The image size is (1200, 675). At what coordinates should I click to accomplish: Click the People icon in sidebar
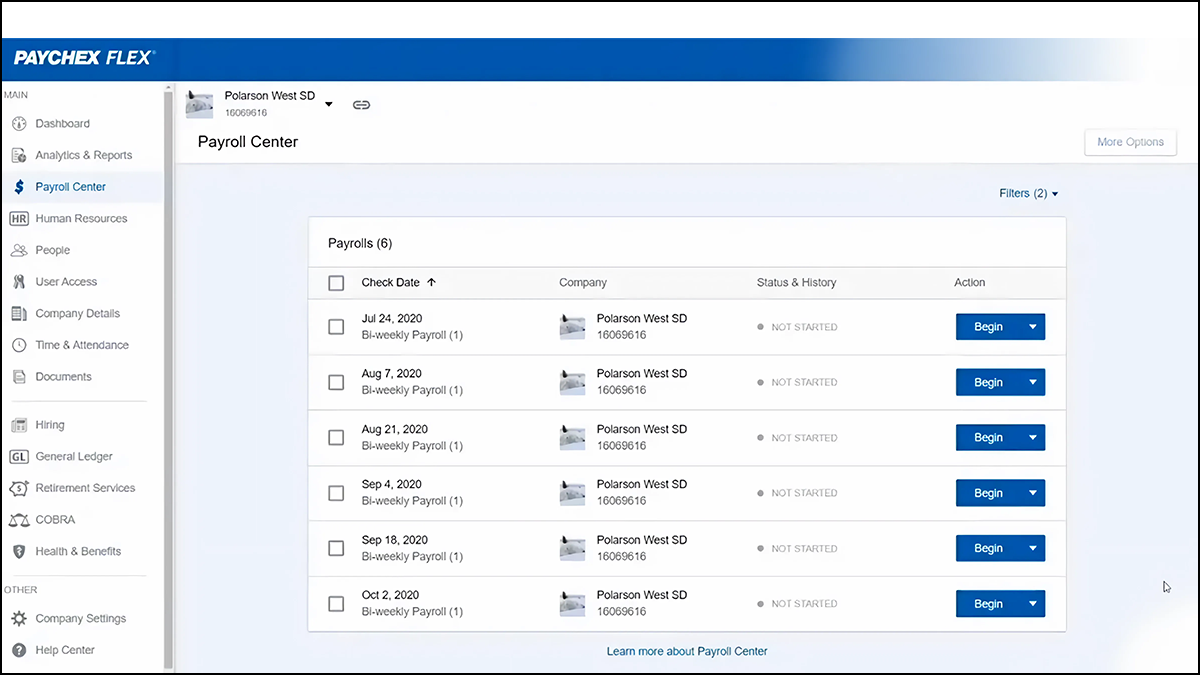(18, 250)
